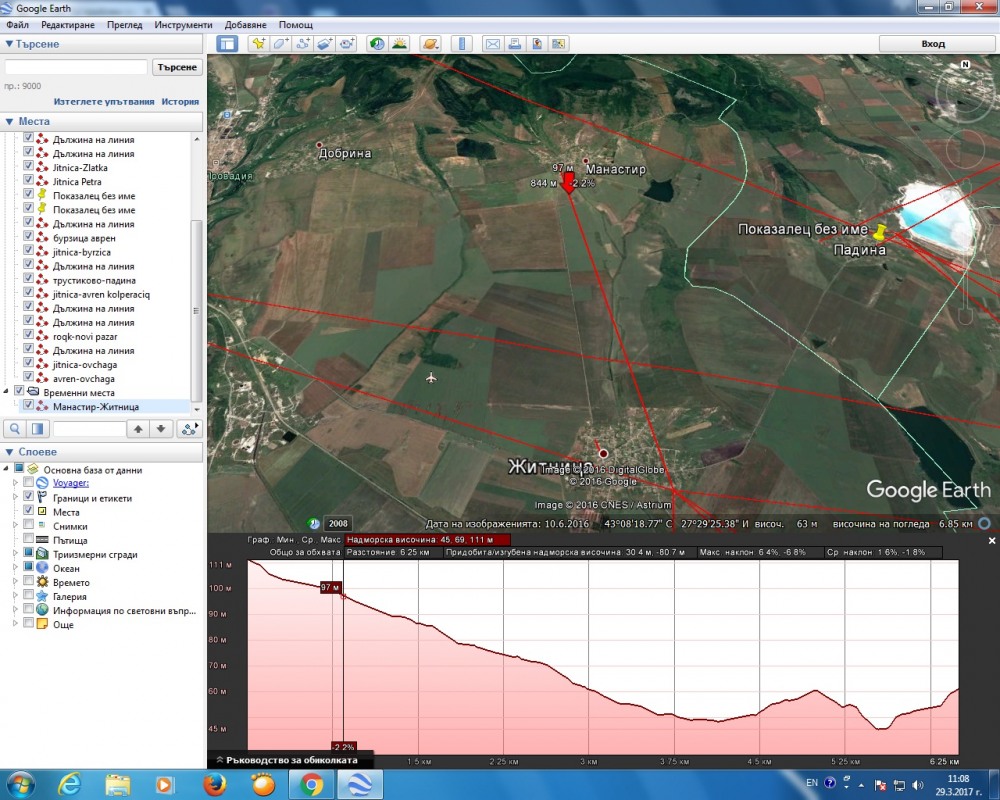Uncheck the Манастир-Житница temporary place

point(30,406)
